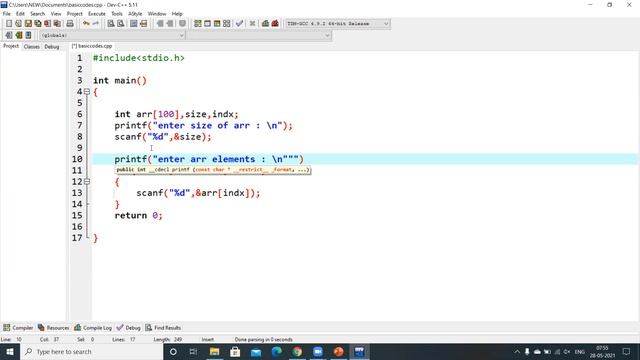Open the Execute menu
640x360 pixels.
97,13
